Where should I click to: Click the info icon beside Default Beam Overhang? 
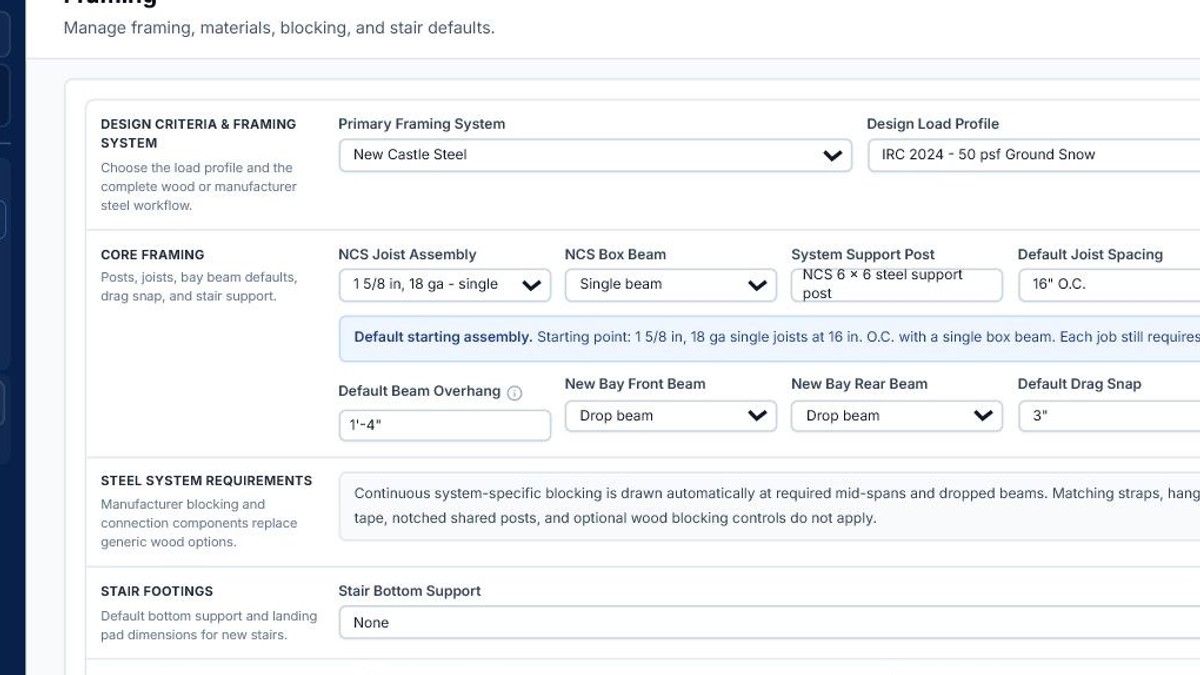514,393
